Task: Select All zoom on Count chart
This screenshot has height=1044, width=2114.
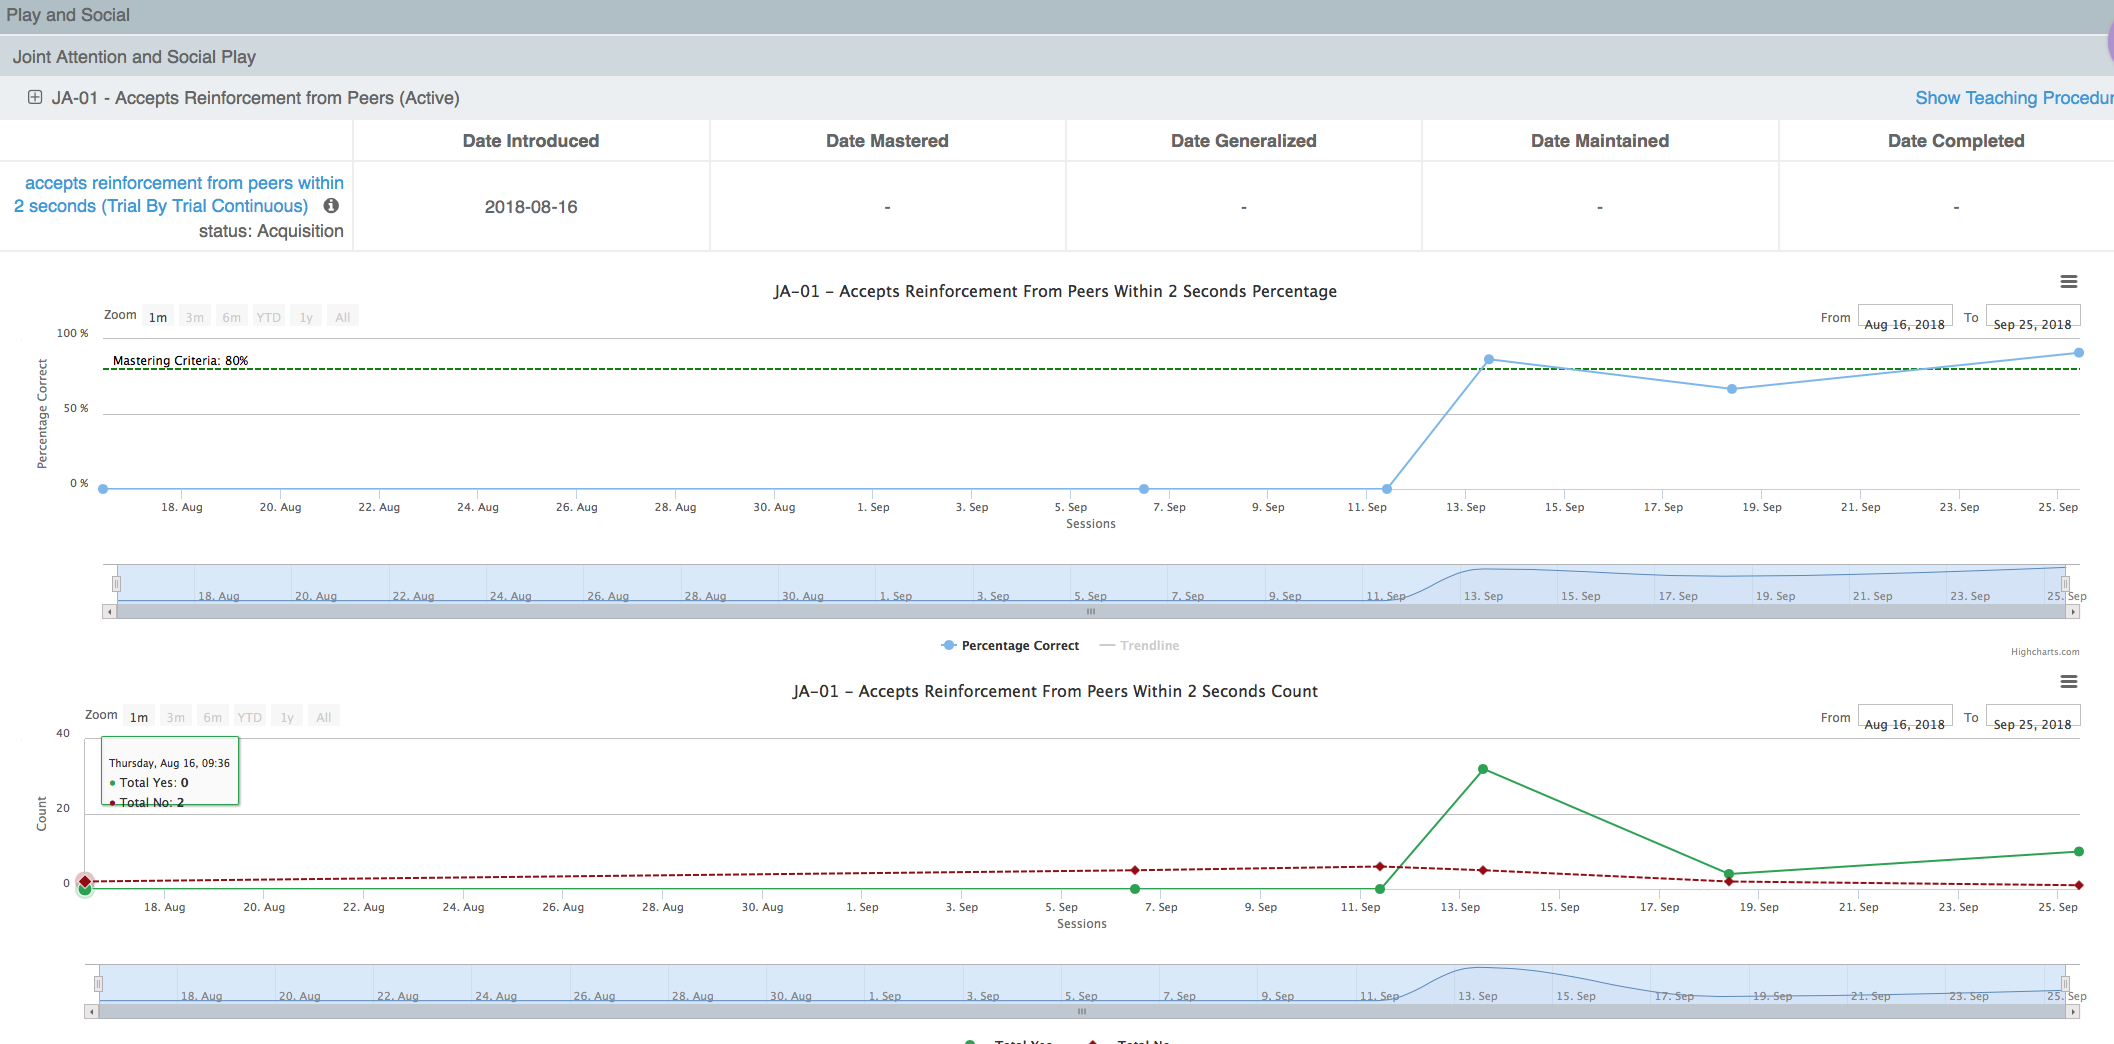Action: coord(324,717)
